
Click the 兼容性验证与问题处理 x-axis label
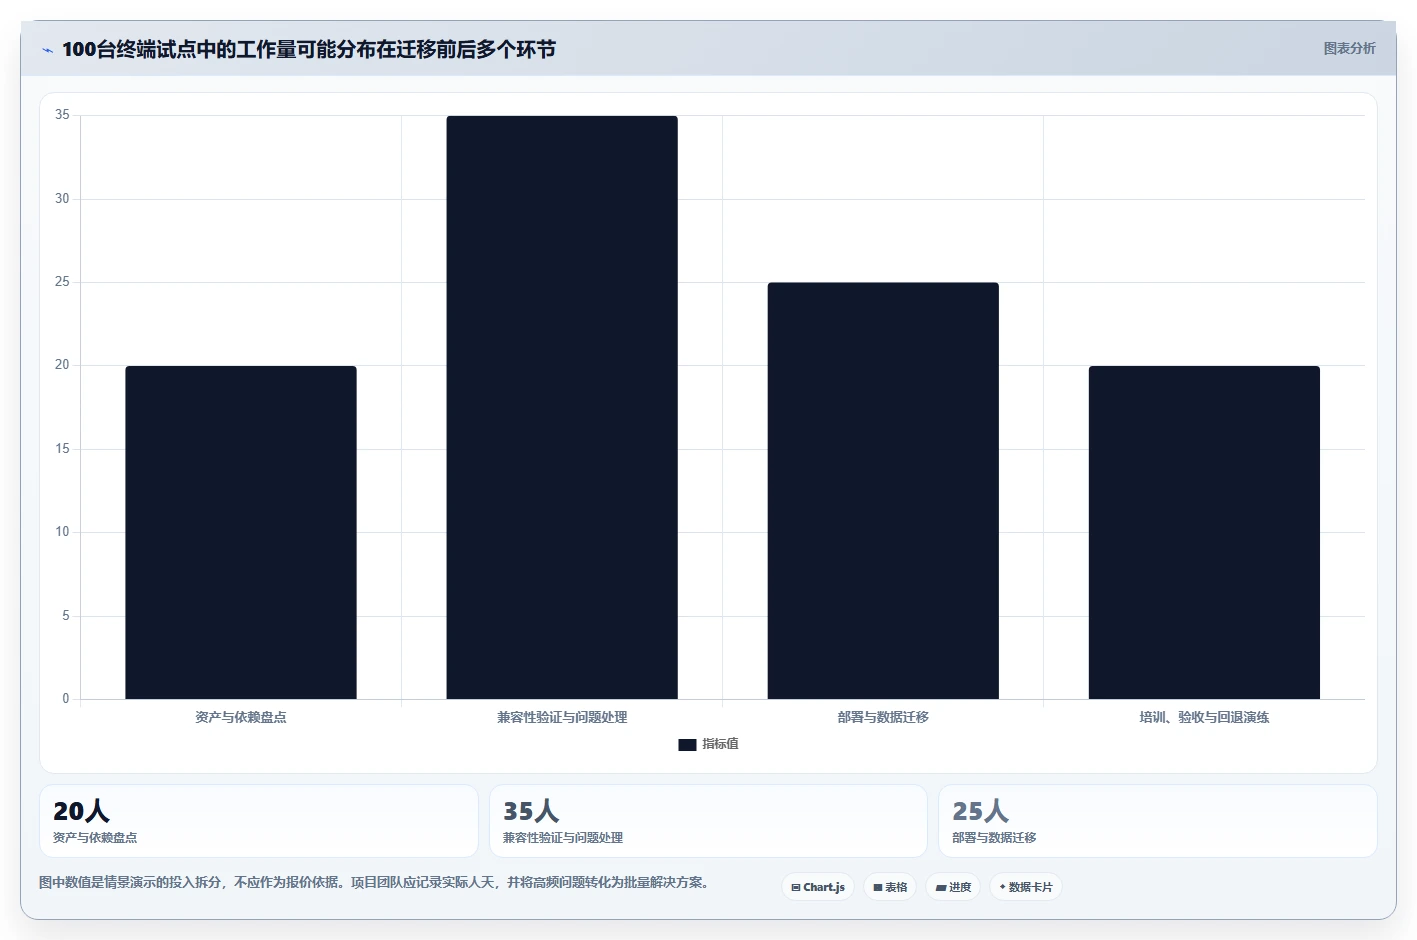[x=562, y=717]
